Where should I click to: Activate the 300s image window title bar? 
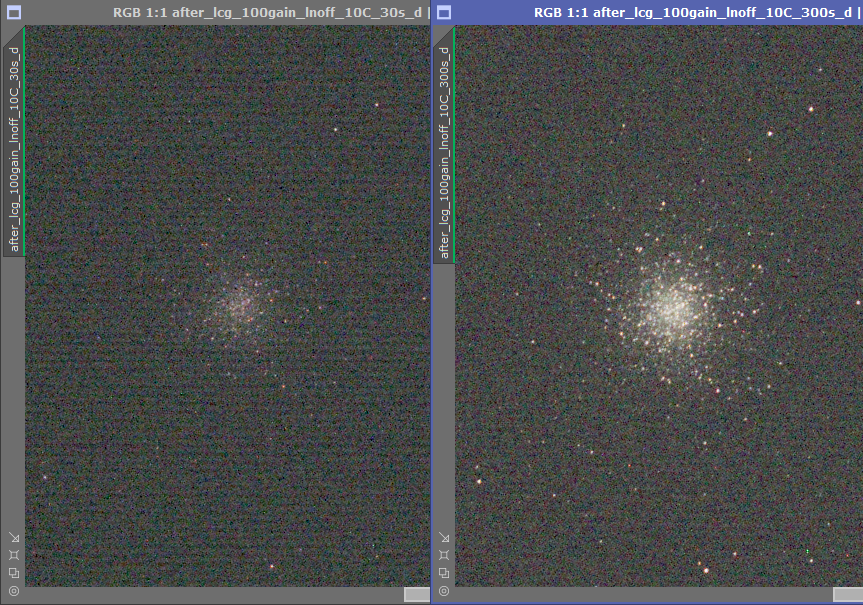(x=680, y=12)
